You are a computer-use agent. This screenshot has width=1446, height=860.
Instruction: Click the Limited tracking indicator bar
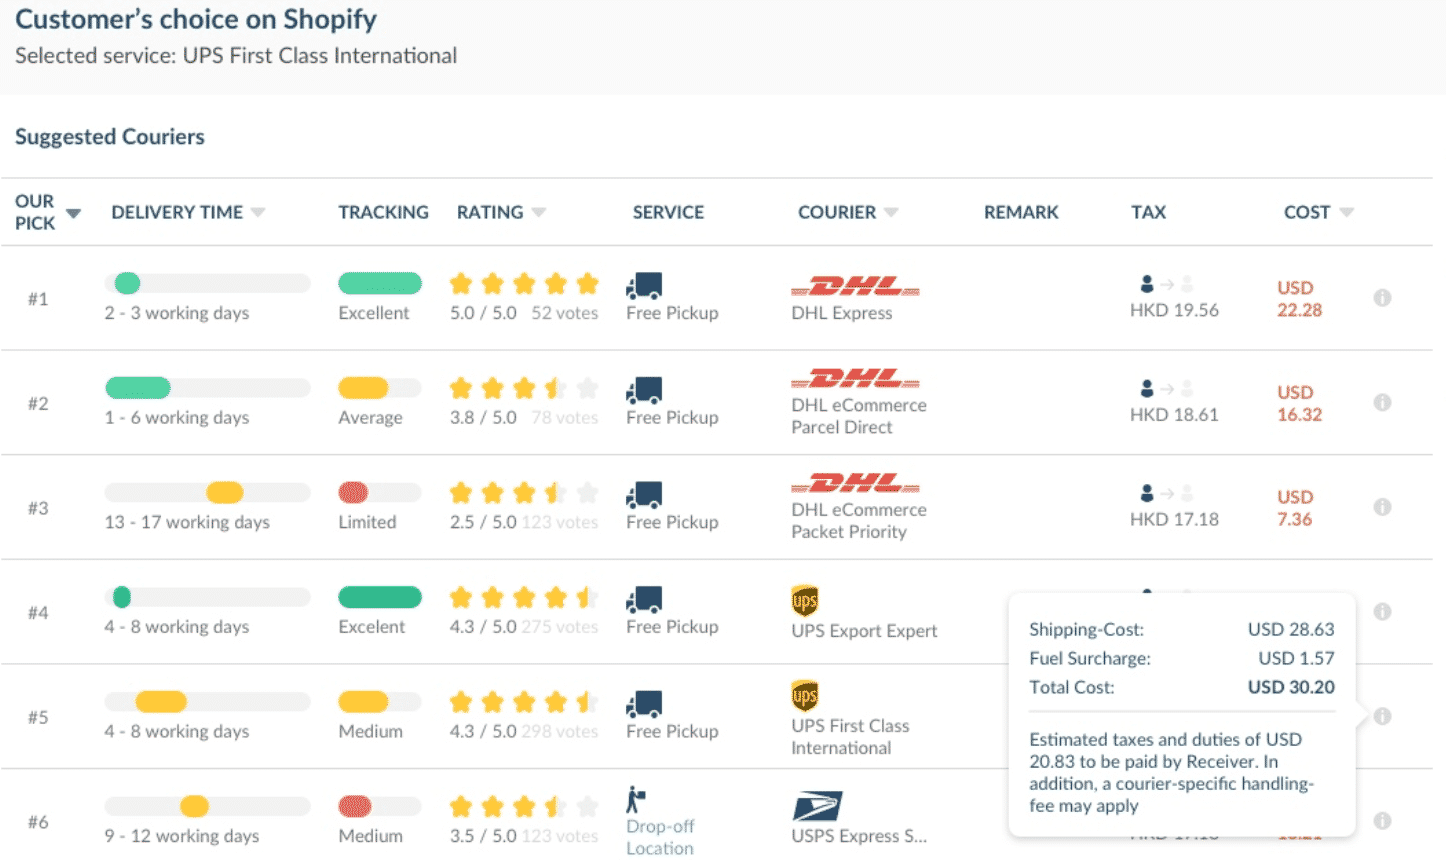tap(380, 492)
